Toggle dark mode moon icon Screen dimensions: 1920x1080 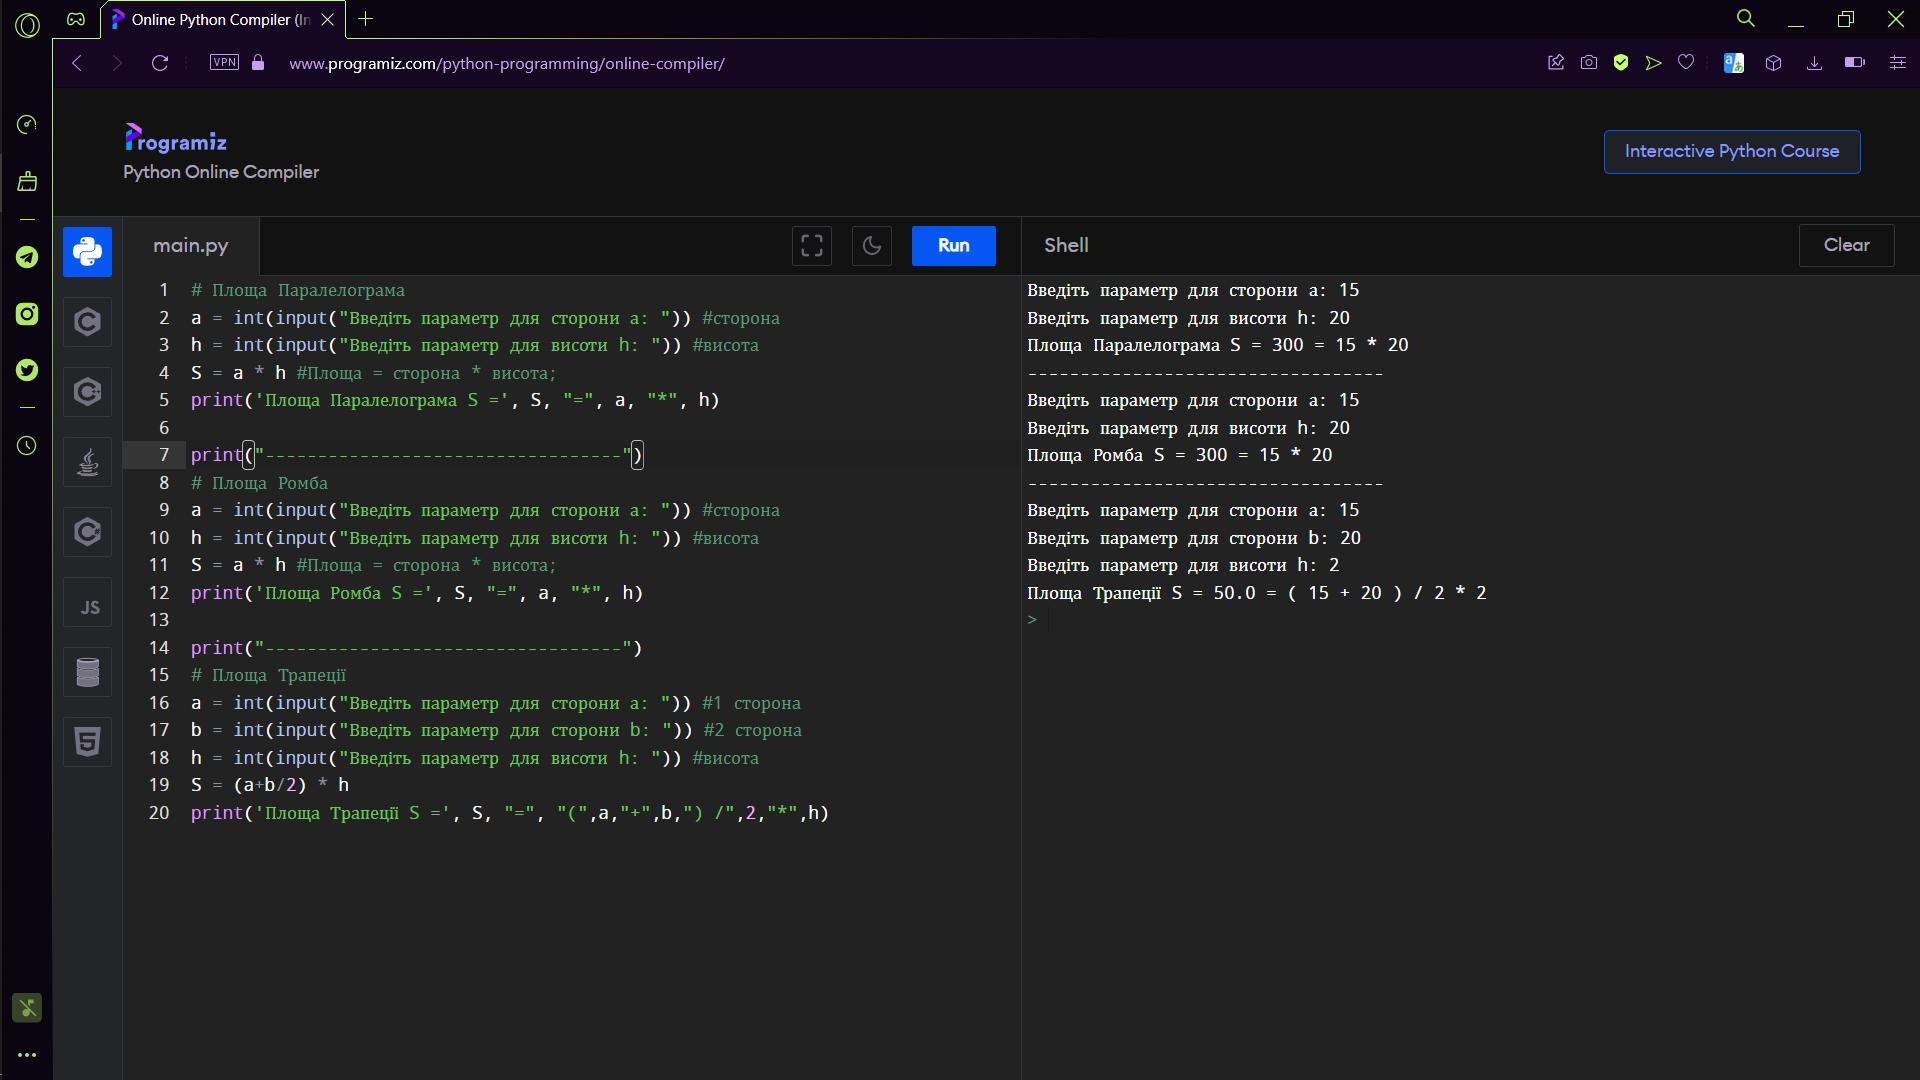[872, 246]
